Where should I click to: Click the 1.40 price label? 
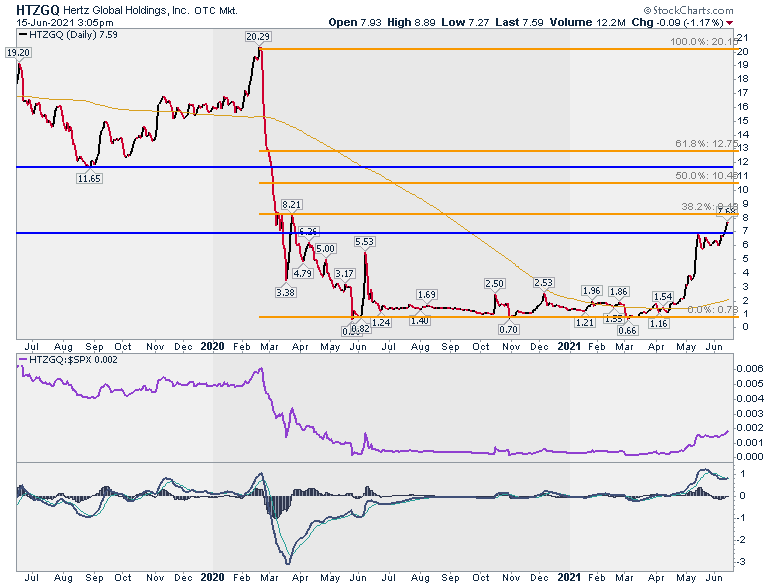tap(420, 321)
